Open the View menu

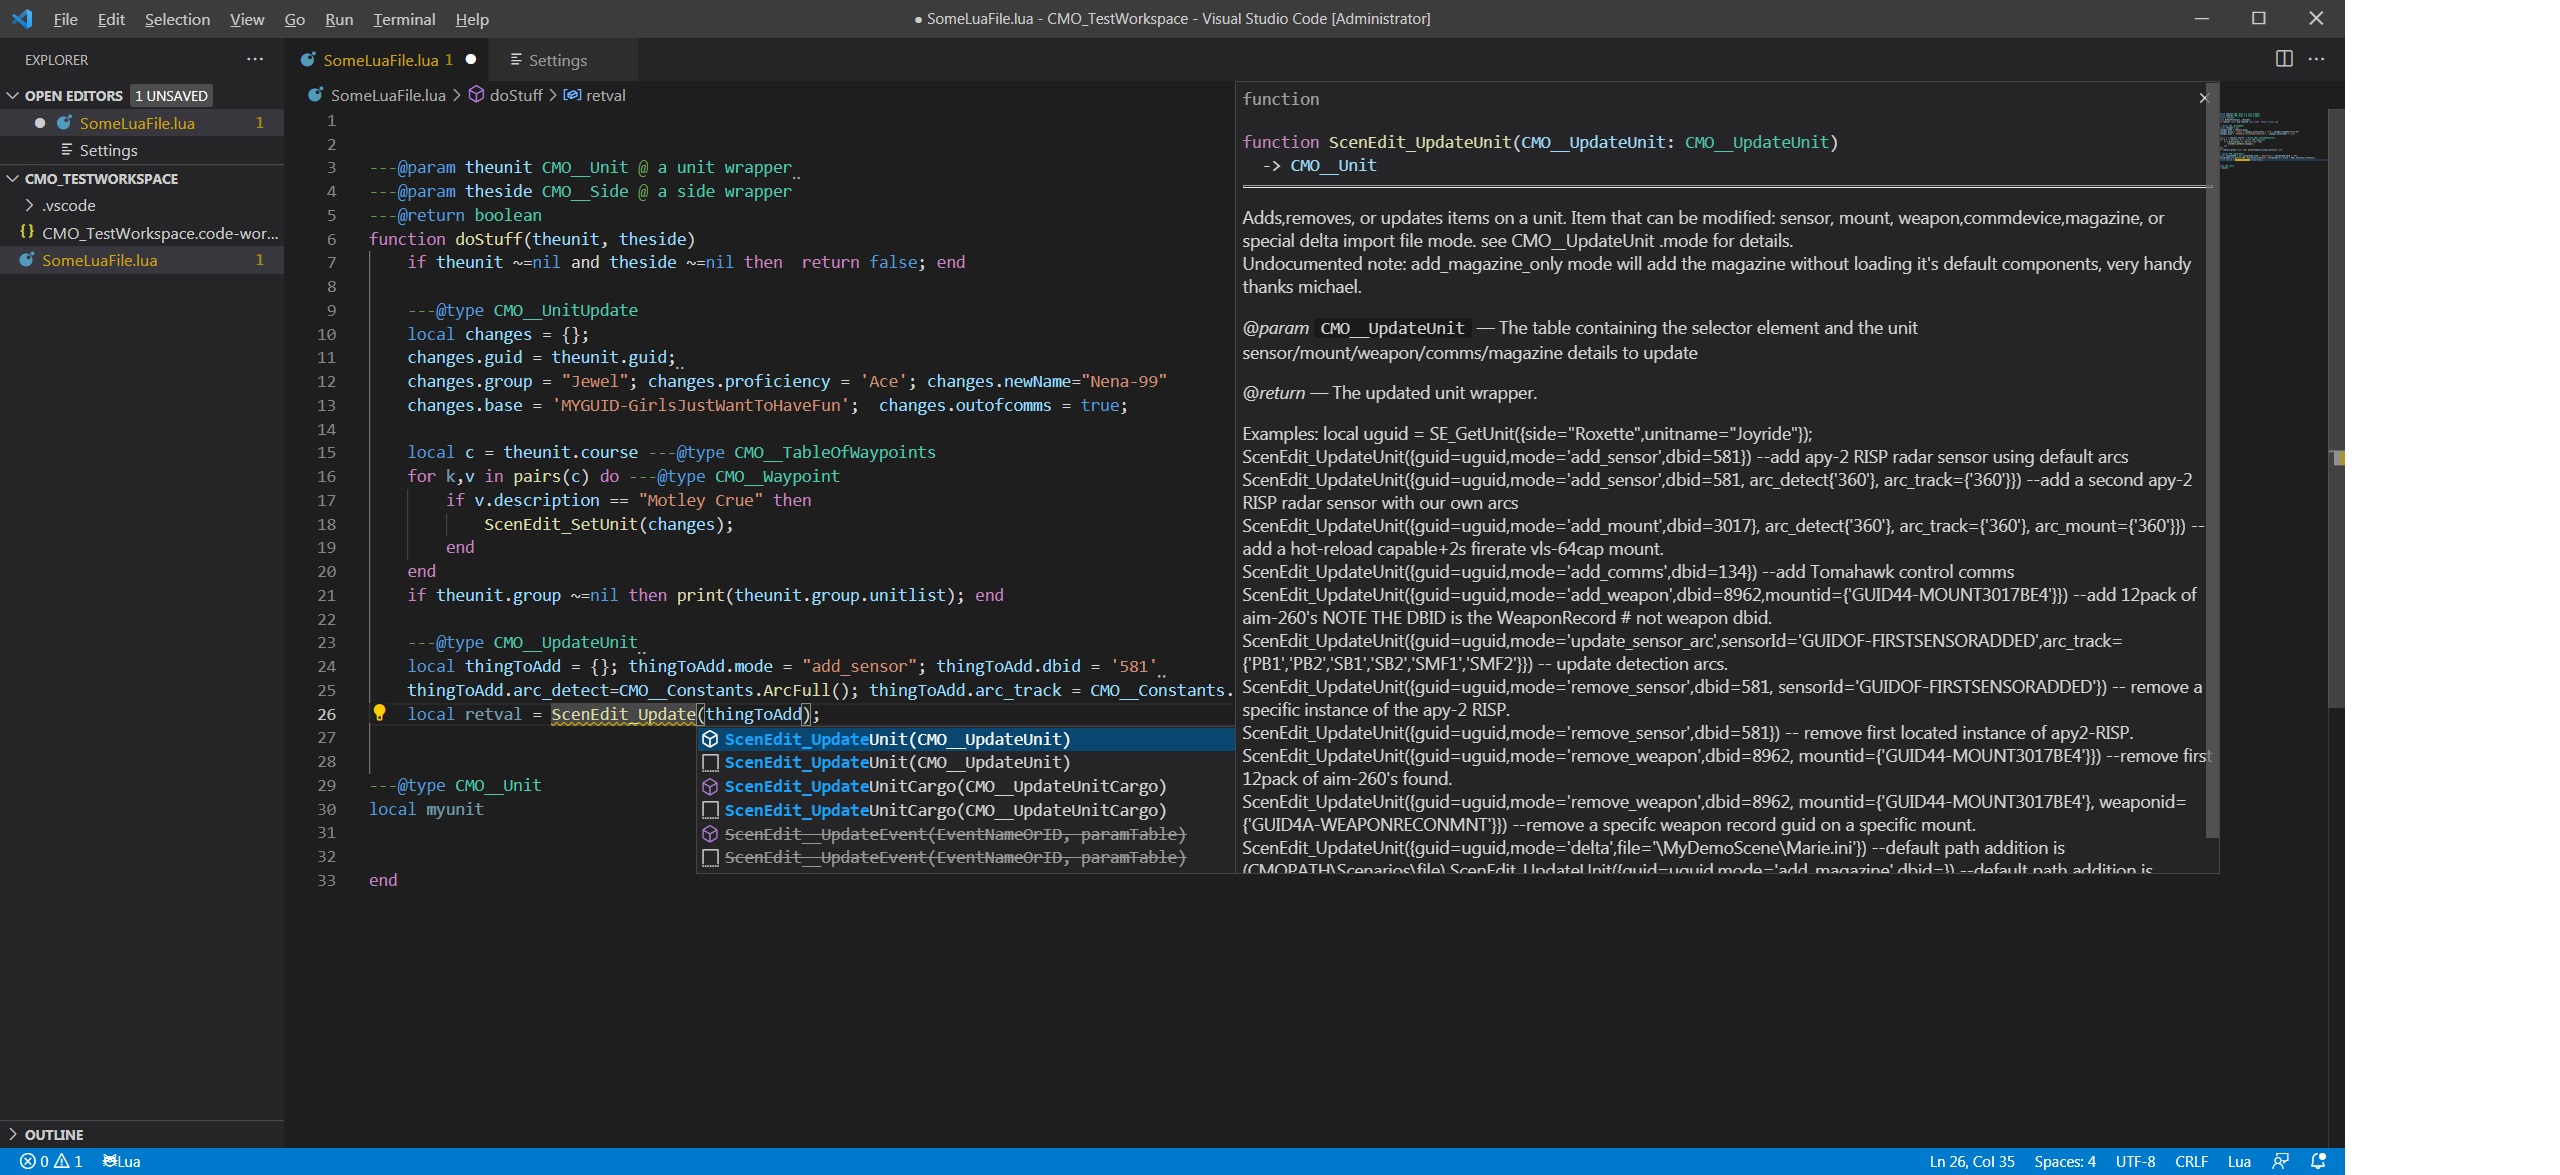pos(247,19)
